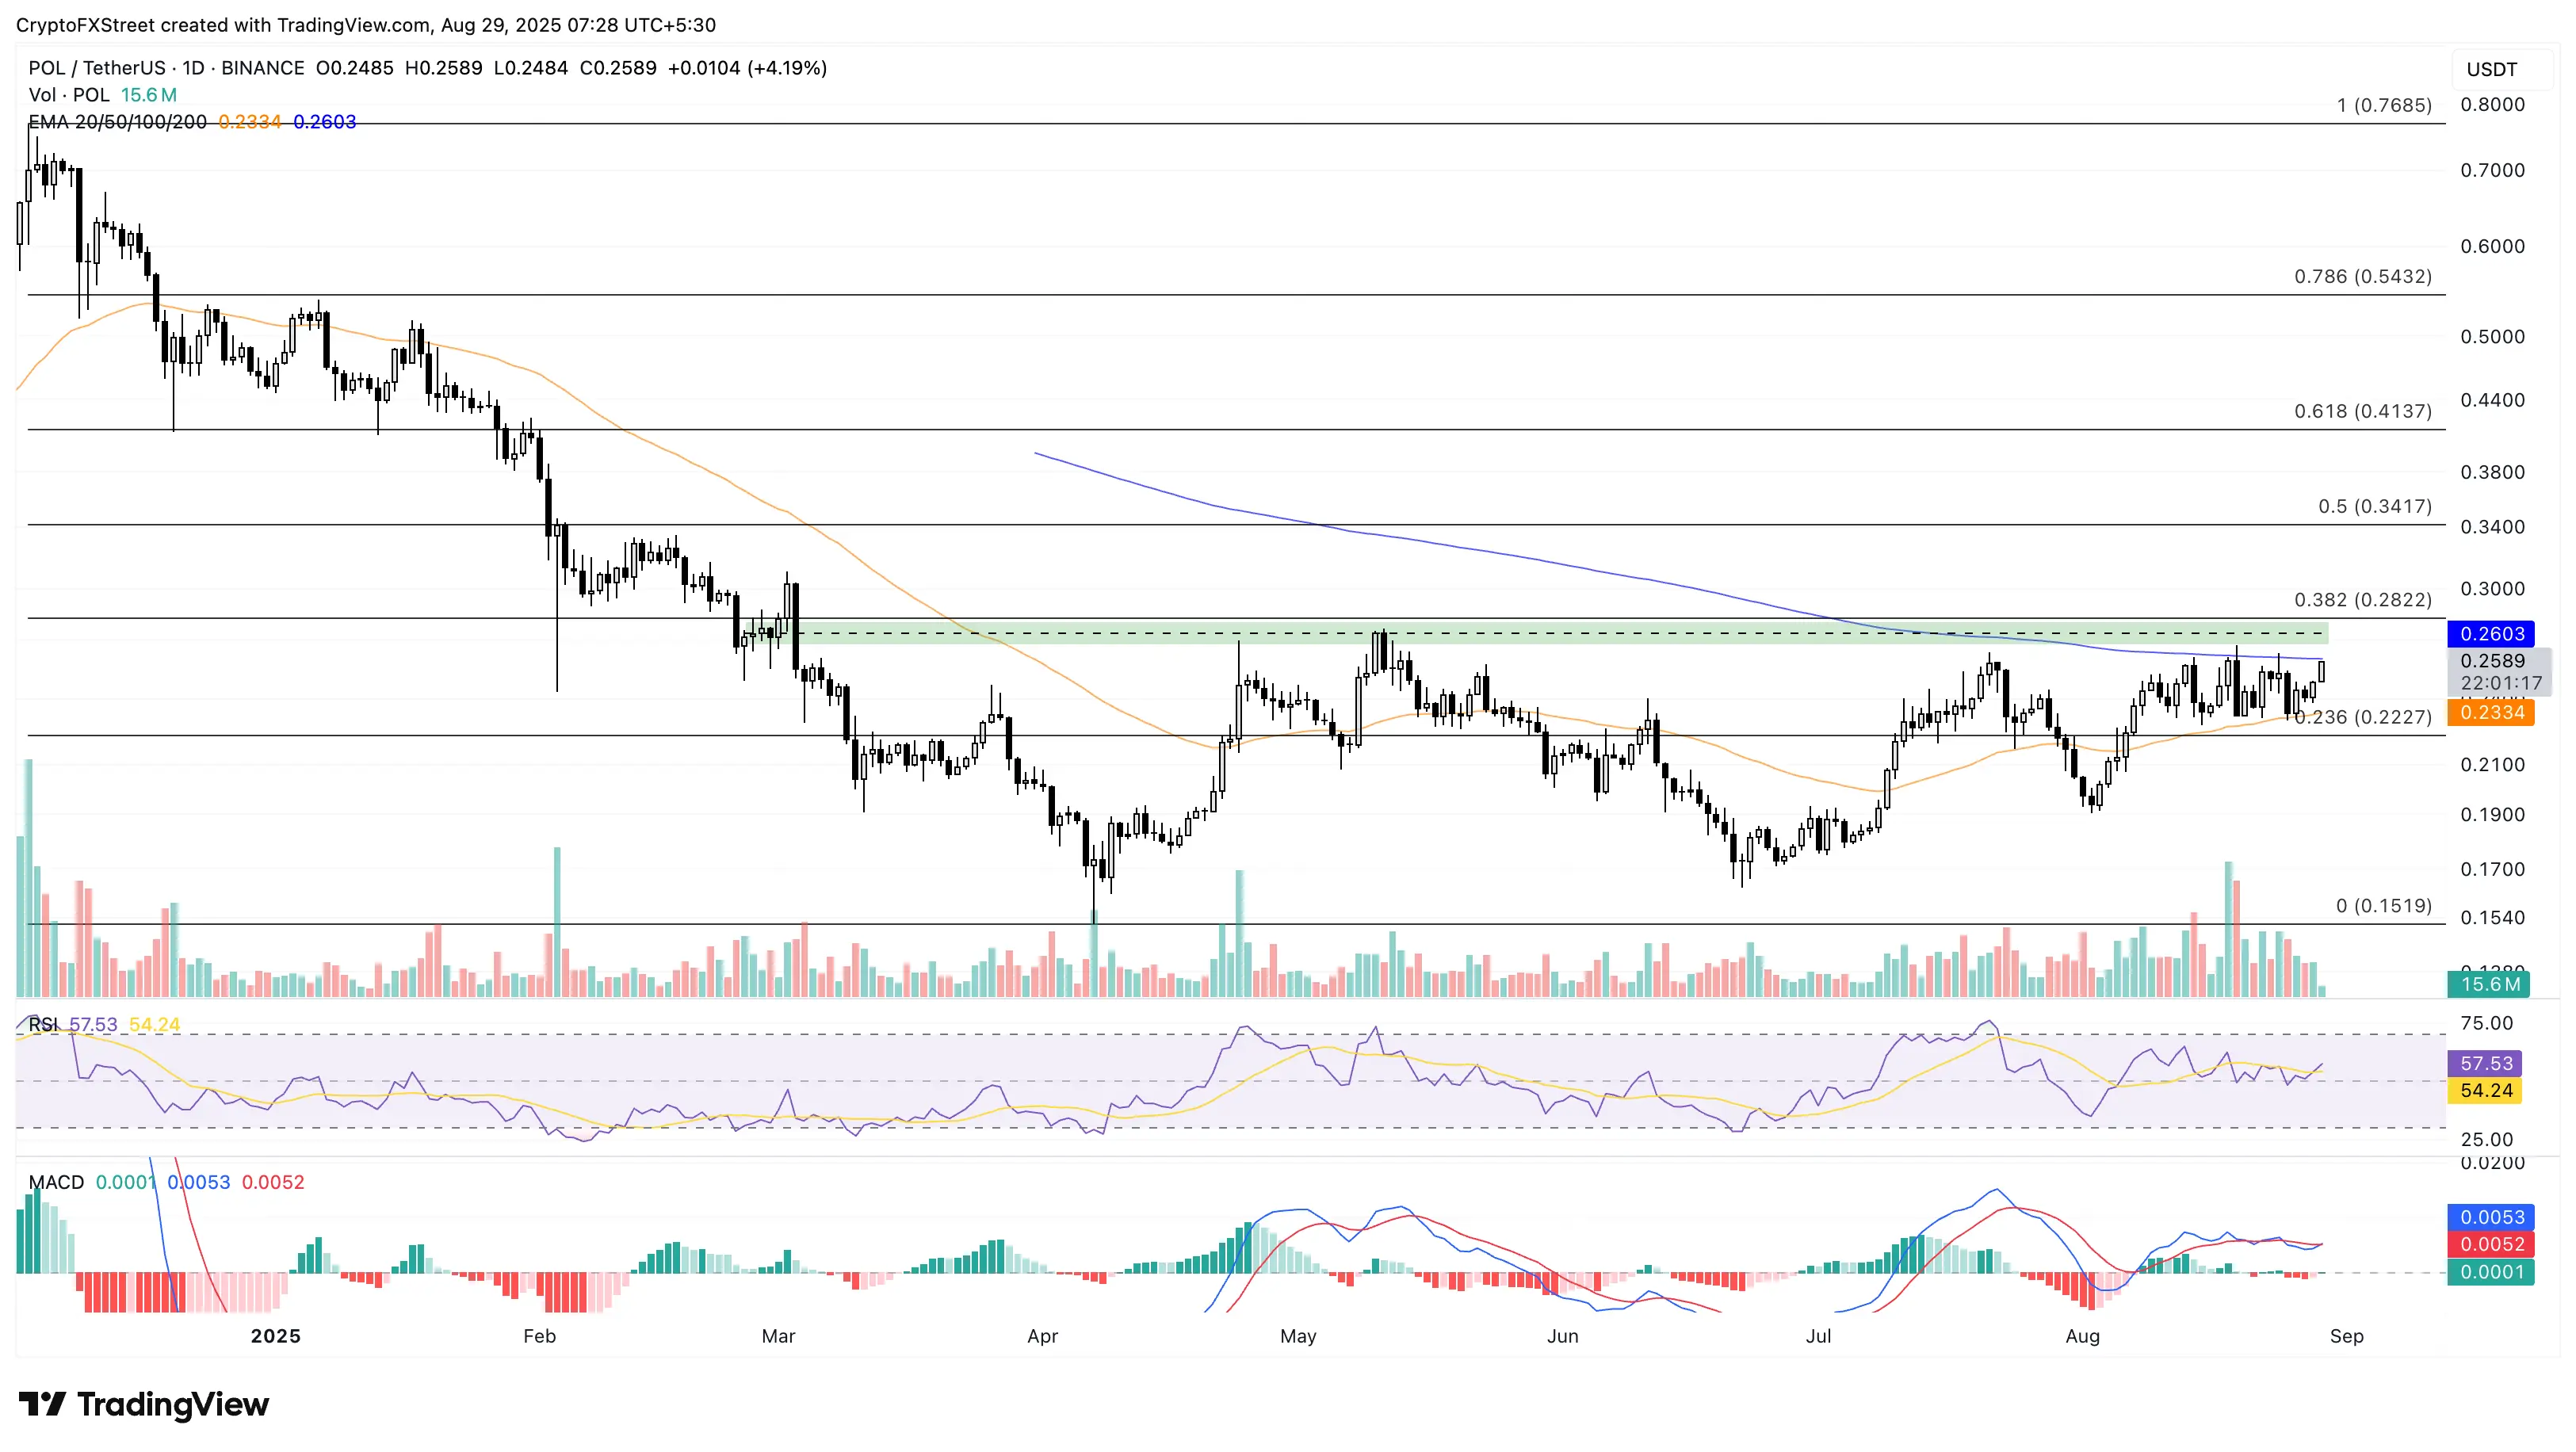Image resolution: width=2576 pixels, height=1452 pixels.
Task: Click the 0.5 (0.3417) Fibonacci label
Action: tap(2374, 506)
